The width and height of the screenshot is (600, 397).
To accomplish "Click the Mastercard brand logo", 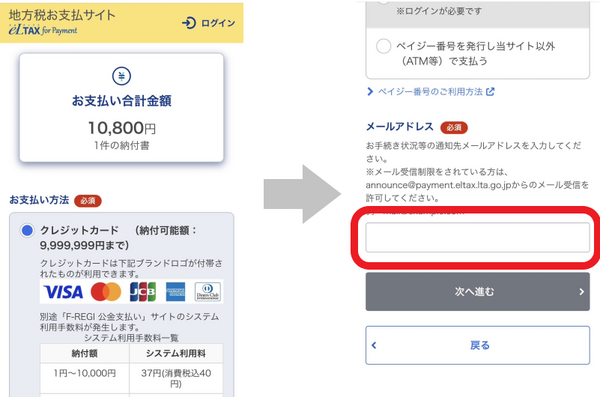I will tap(106, 292).
